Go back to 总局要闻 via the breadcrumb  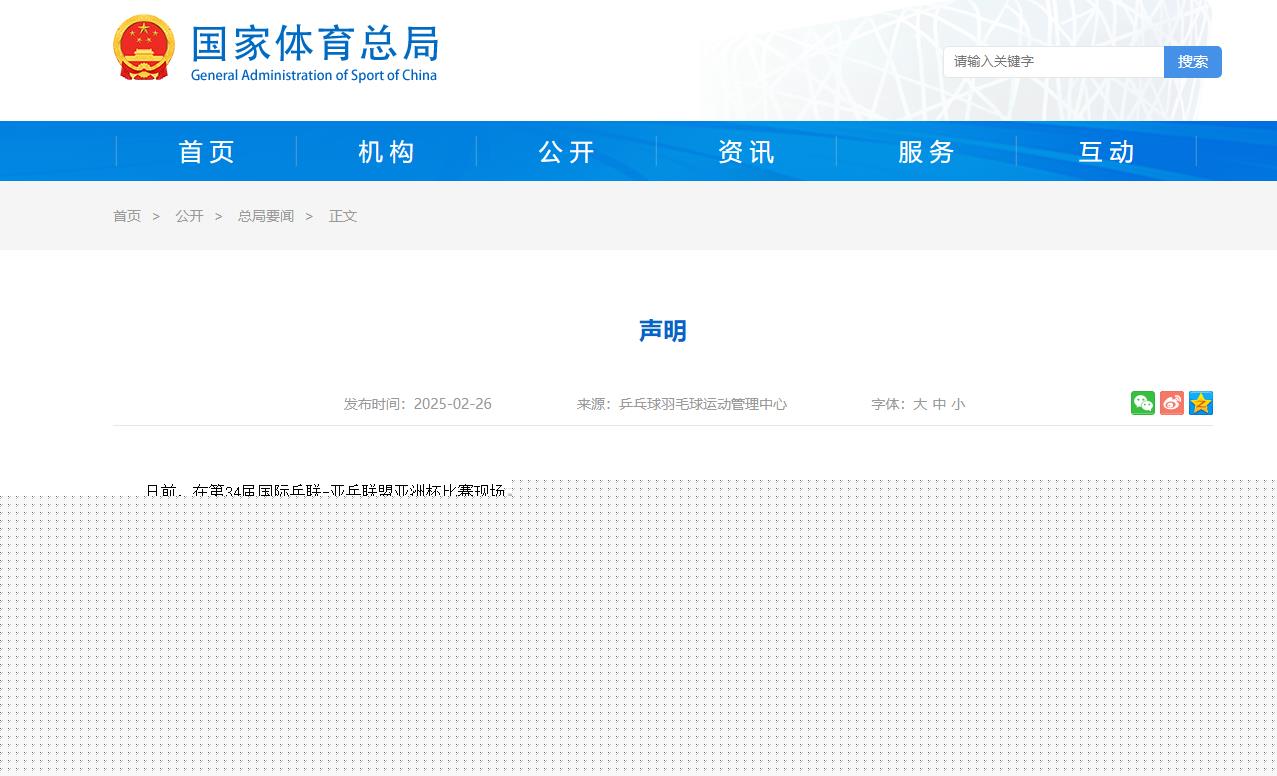pos(265,216)
